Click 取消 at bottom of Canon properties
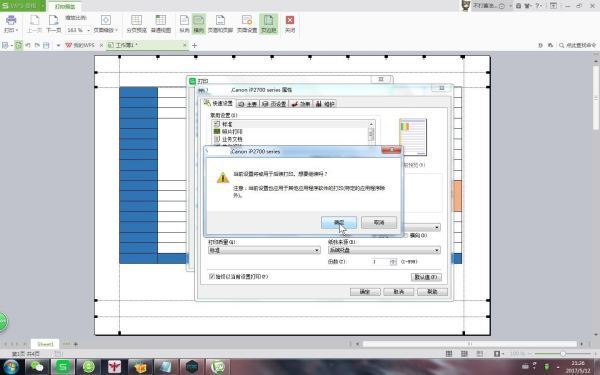This screenshot has width=600, height=375. coord(399,292)
